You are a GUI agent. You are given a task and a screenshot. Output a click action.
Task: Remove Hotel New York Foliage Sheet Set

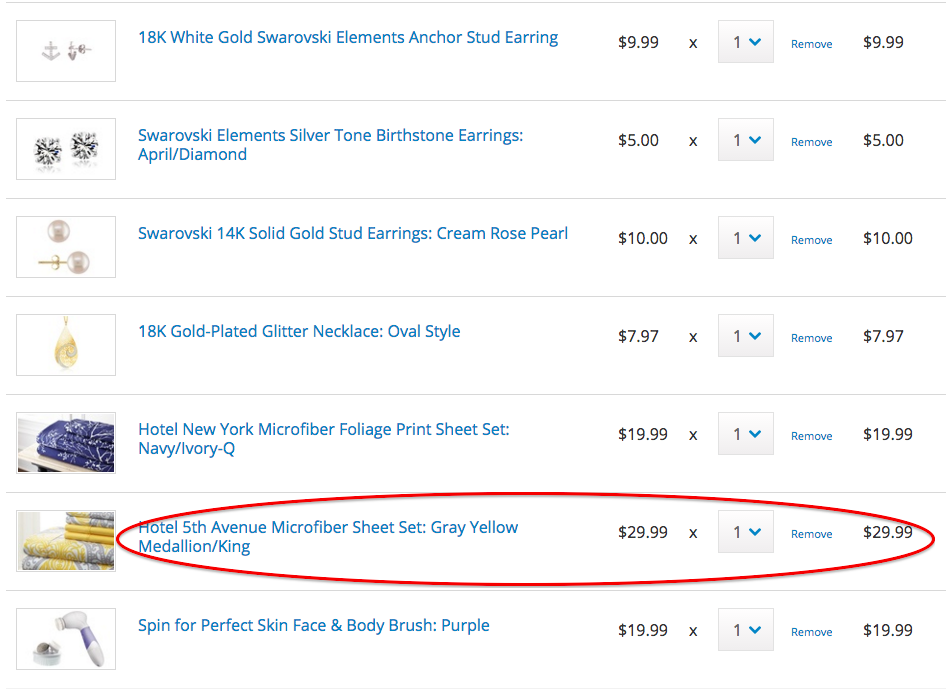pyautogui.click(x=811, y=436)
